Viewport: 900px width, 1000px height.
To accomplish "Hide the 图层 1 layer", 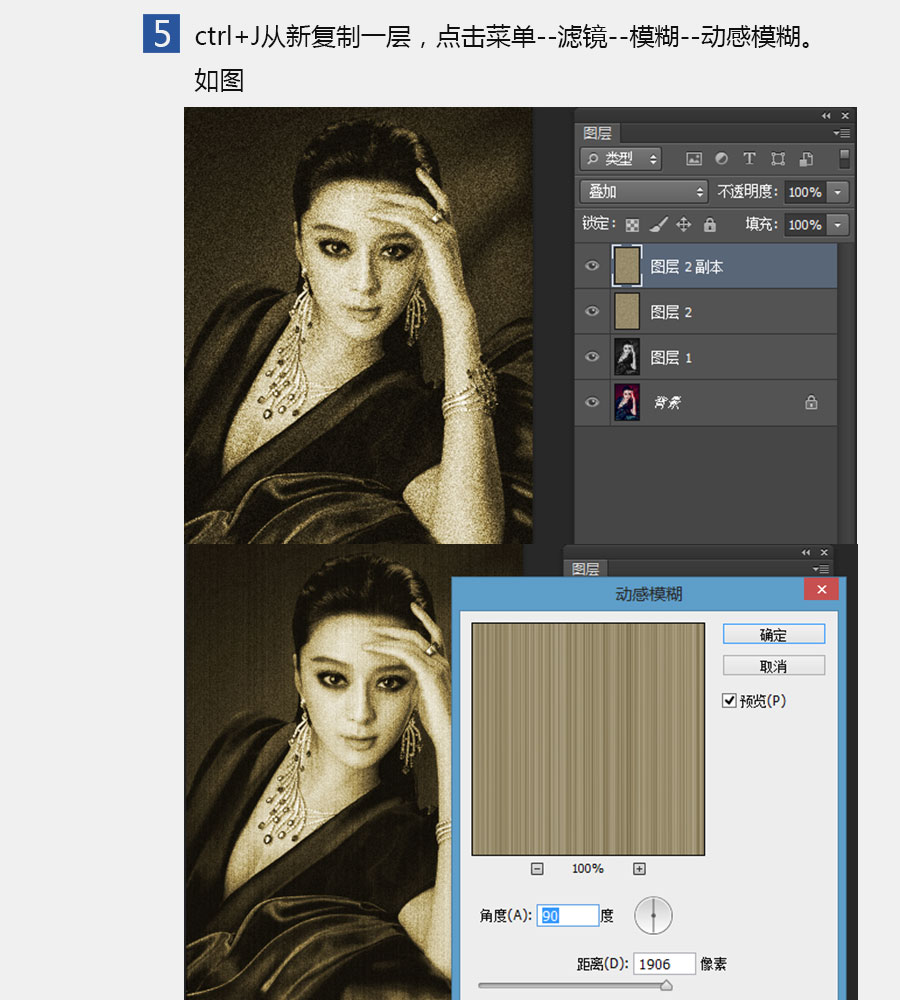I will click(x=592, y=357).
